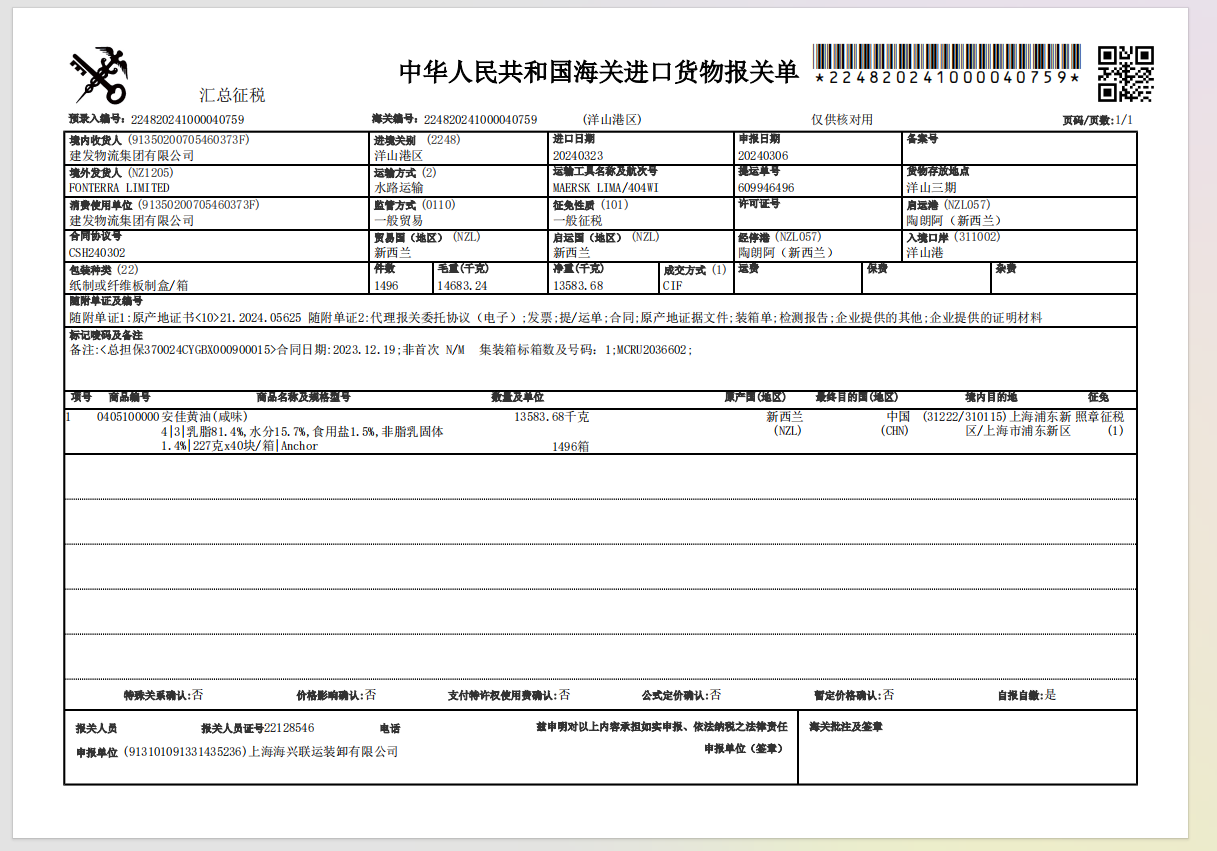This screenshot has height=851, width=1217.
Task: Click the overseas shipper FONTERRA LIMITED
Action: [119, 188]
